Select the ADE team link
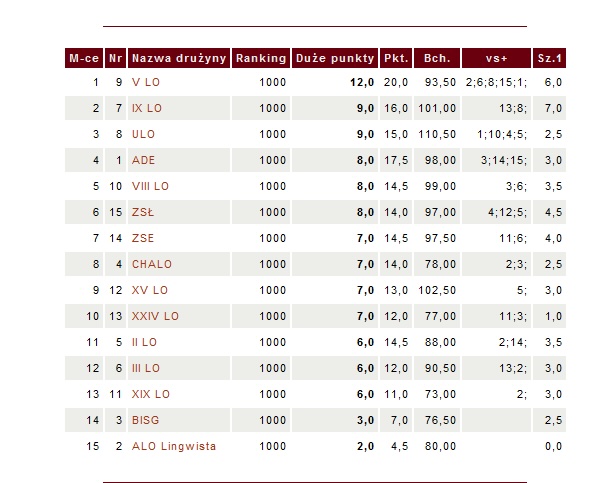This screenshot has width=608, height=483. pyautogui.click(x=143, y=160)
